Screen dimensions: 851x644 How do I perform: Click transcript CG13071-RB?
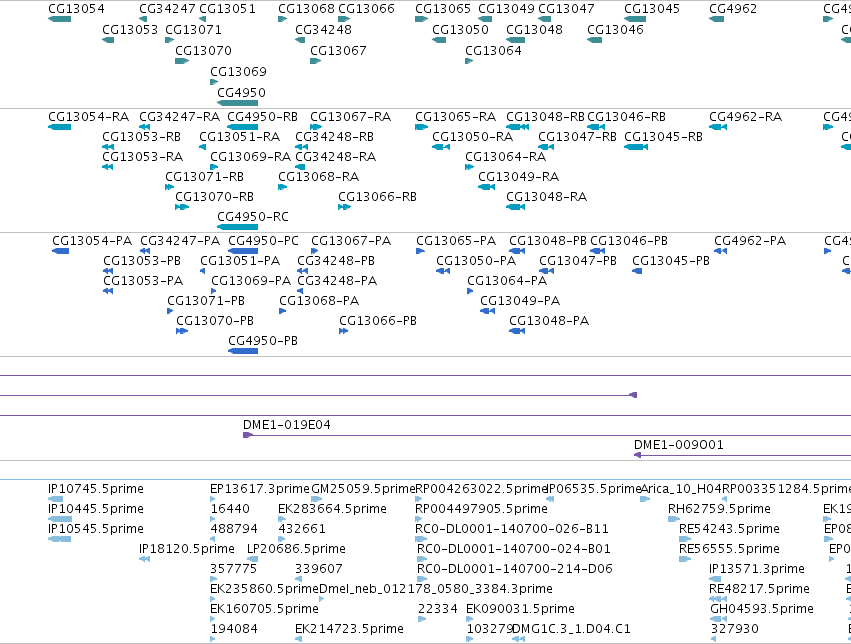click(169, 187)
